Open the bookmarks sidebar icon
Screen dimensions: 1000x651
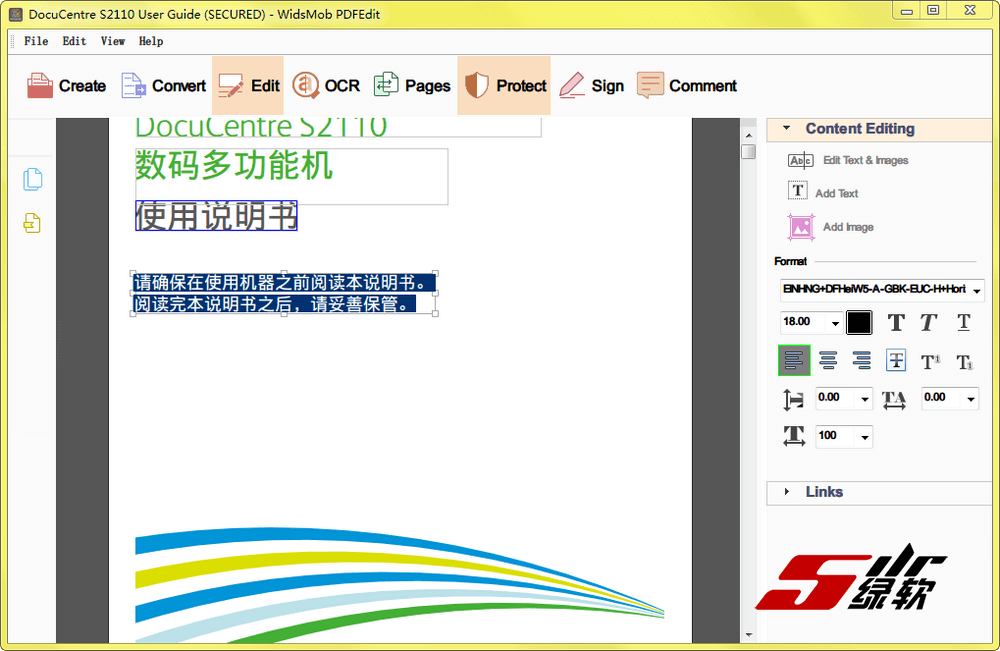tap(33, 224)
